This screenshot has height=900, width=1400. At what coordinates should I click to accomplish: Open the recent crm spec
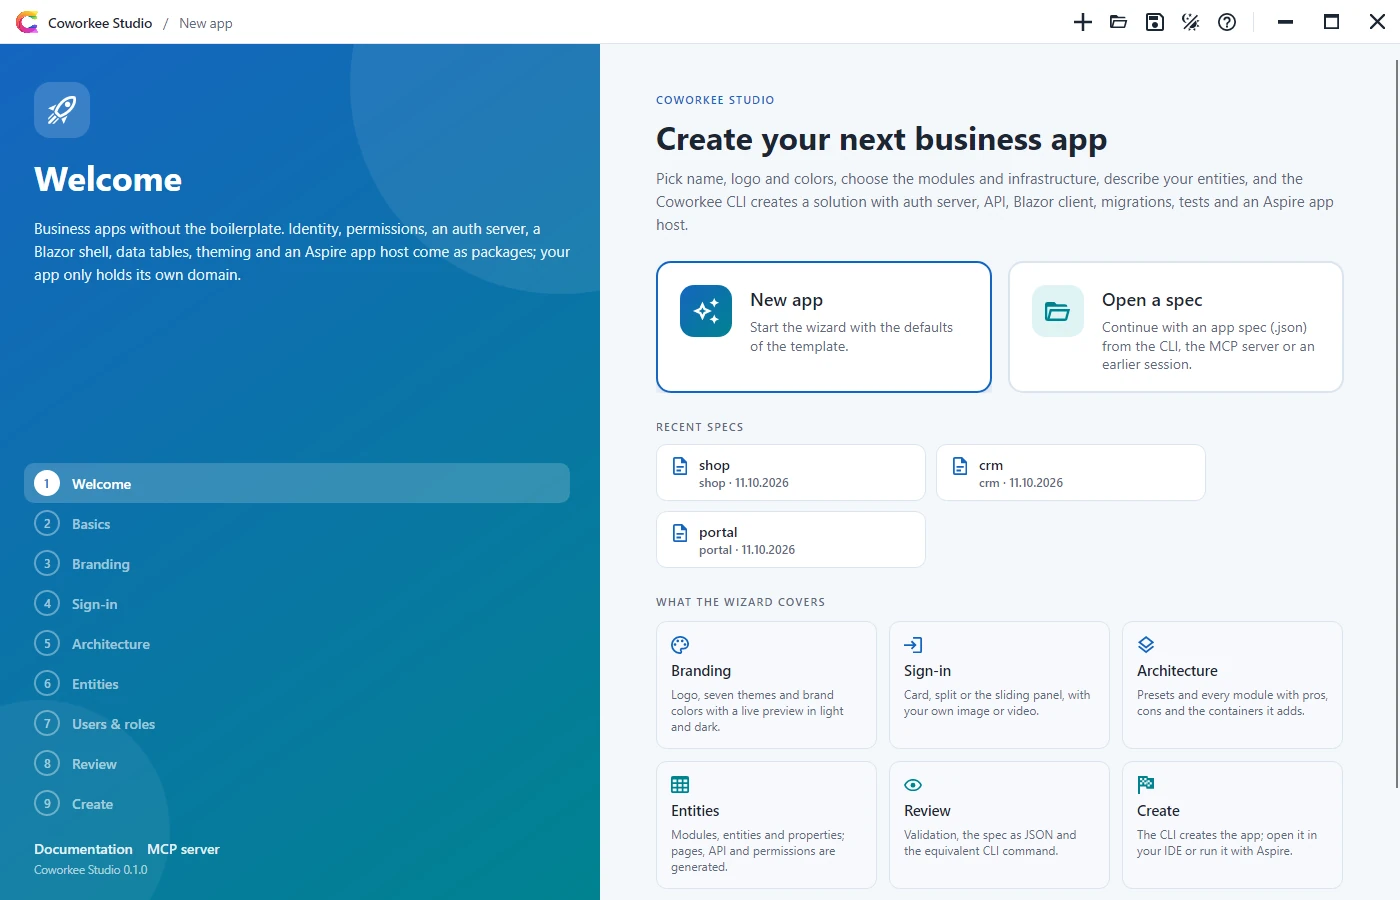[x=1071, y=473]
